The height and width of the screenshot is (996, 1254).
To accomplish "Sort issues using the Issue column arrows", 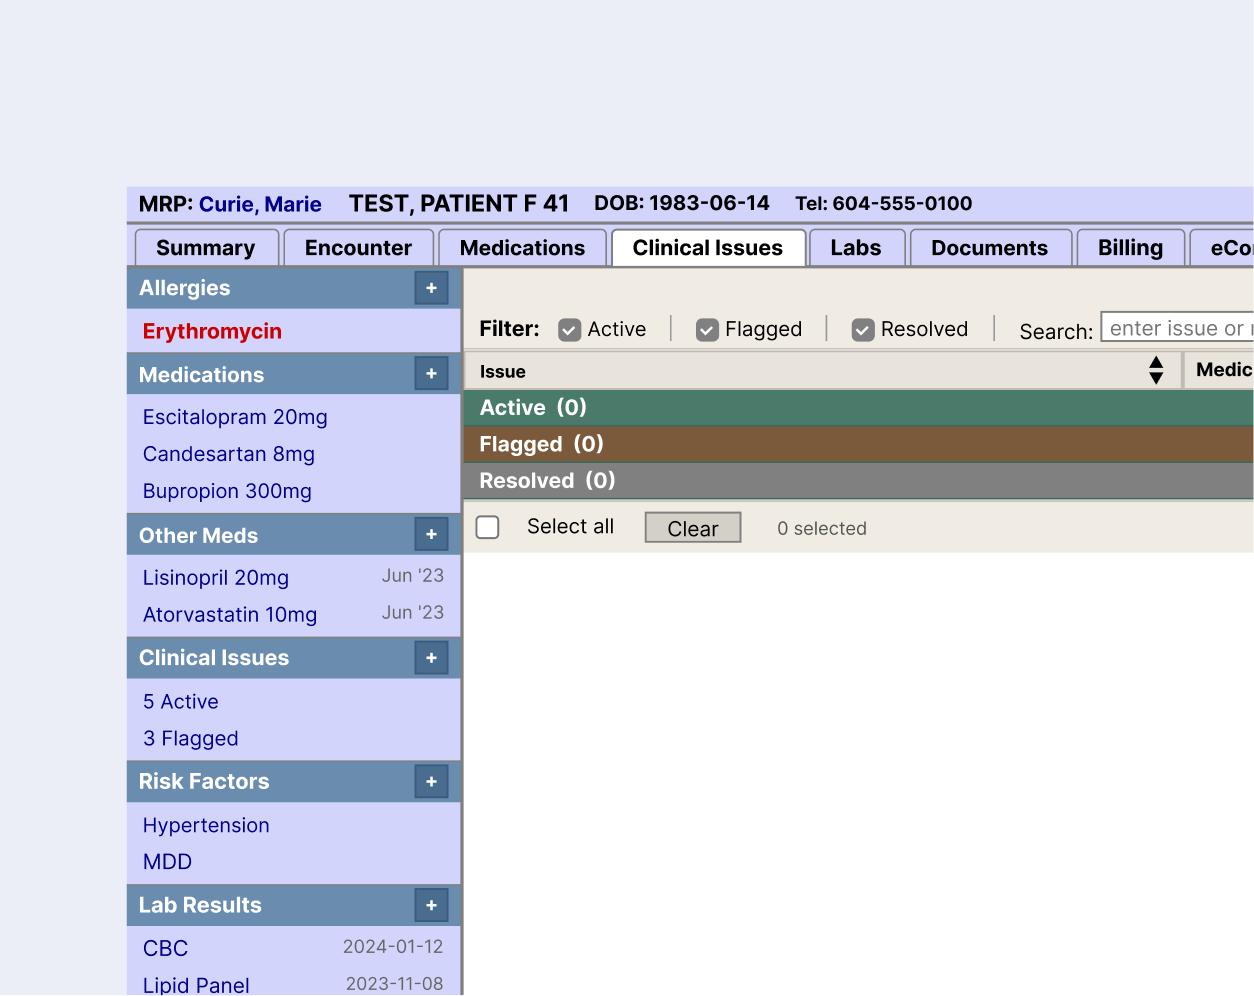I will [1156, 371].
